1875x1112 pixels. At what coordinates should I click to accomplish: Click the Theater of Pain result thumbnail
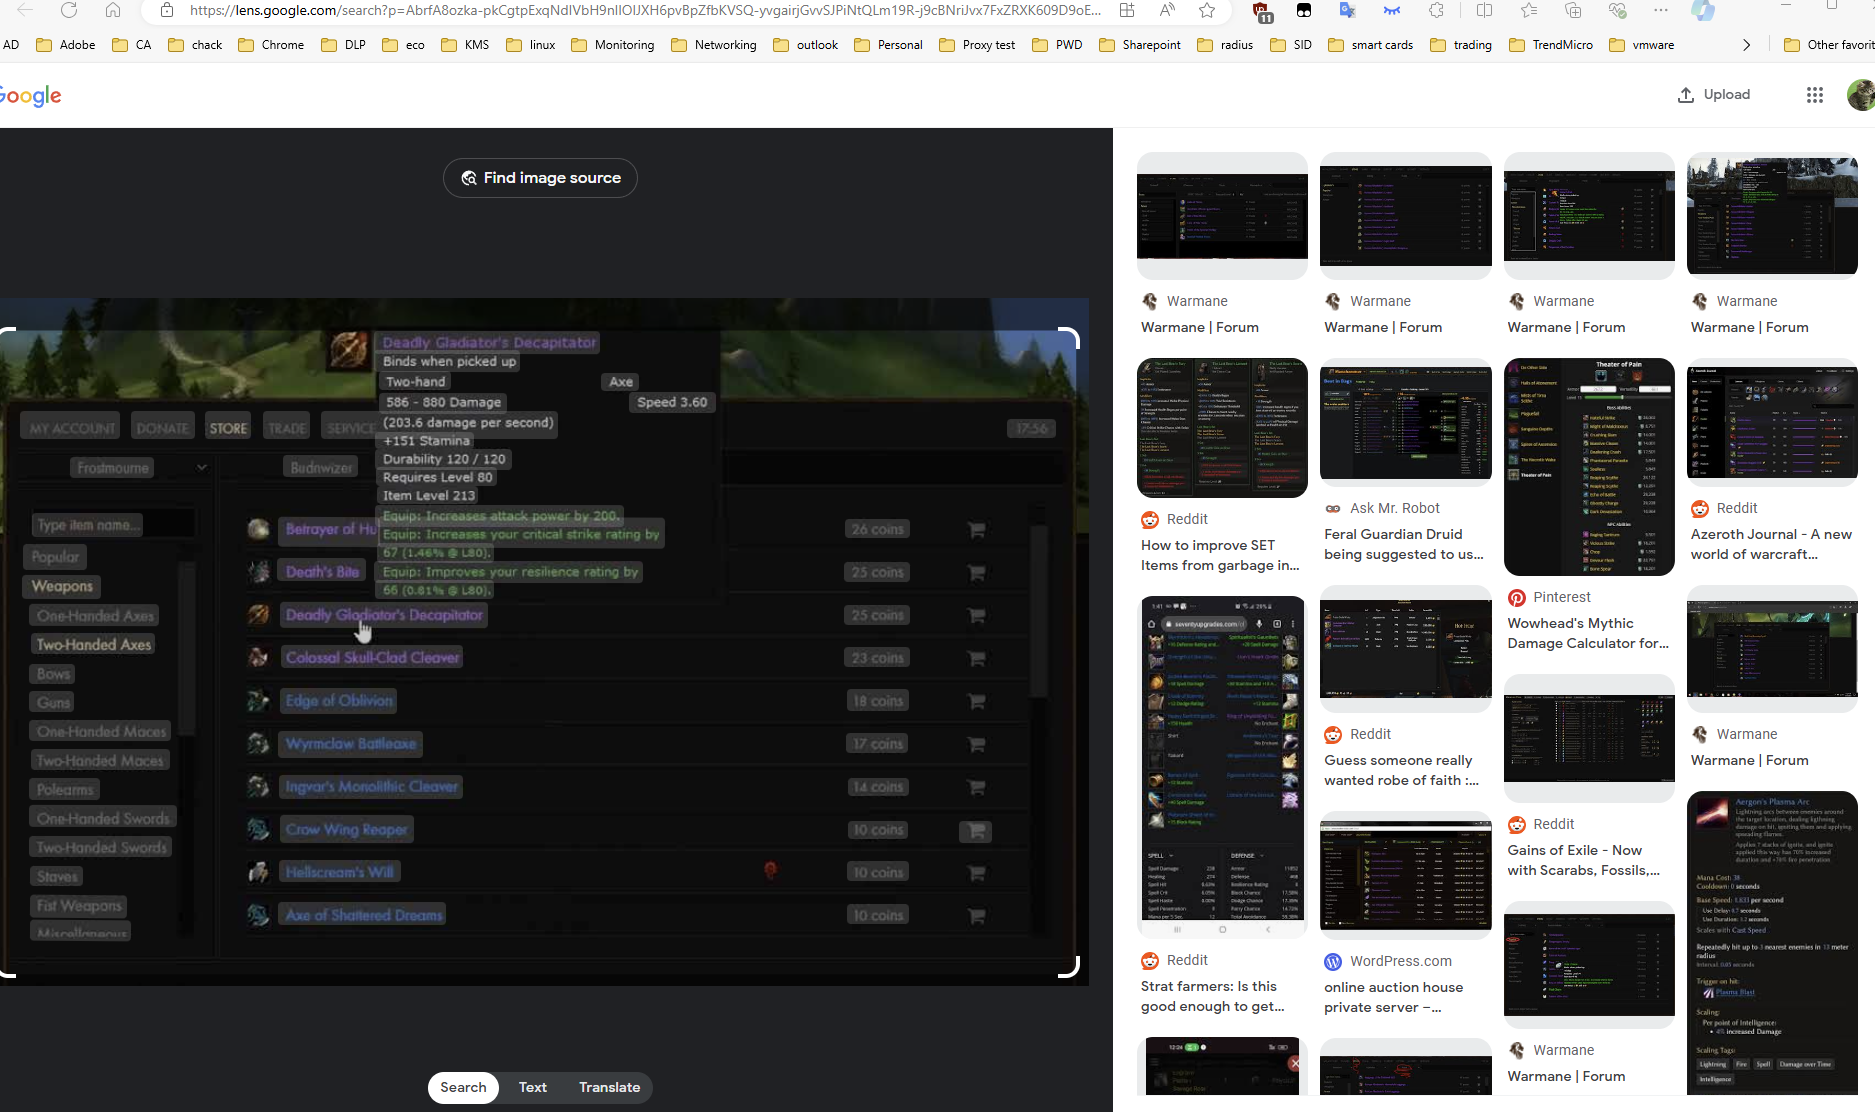pyautogui.click(x=1589, y=466)
